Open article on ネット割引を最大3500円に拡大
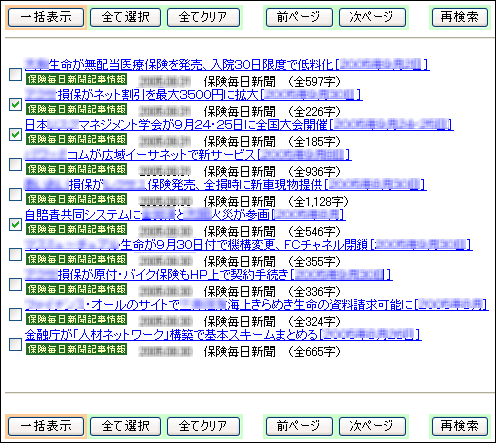This screenshot has height=443, width=496. 194,95
